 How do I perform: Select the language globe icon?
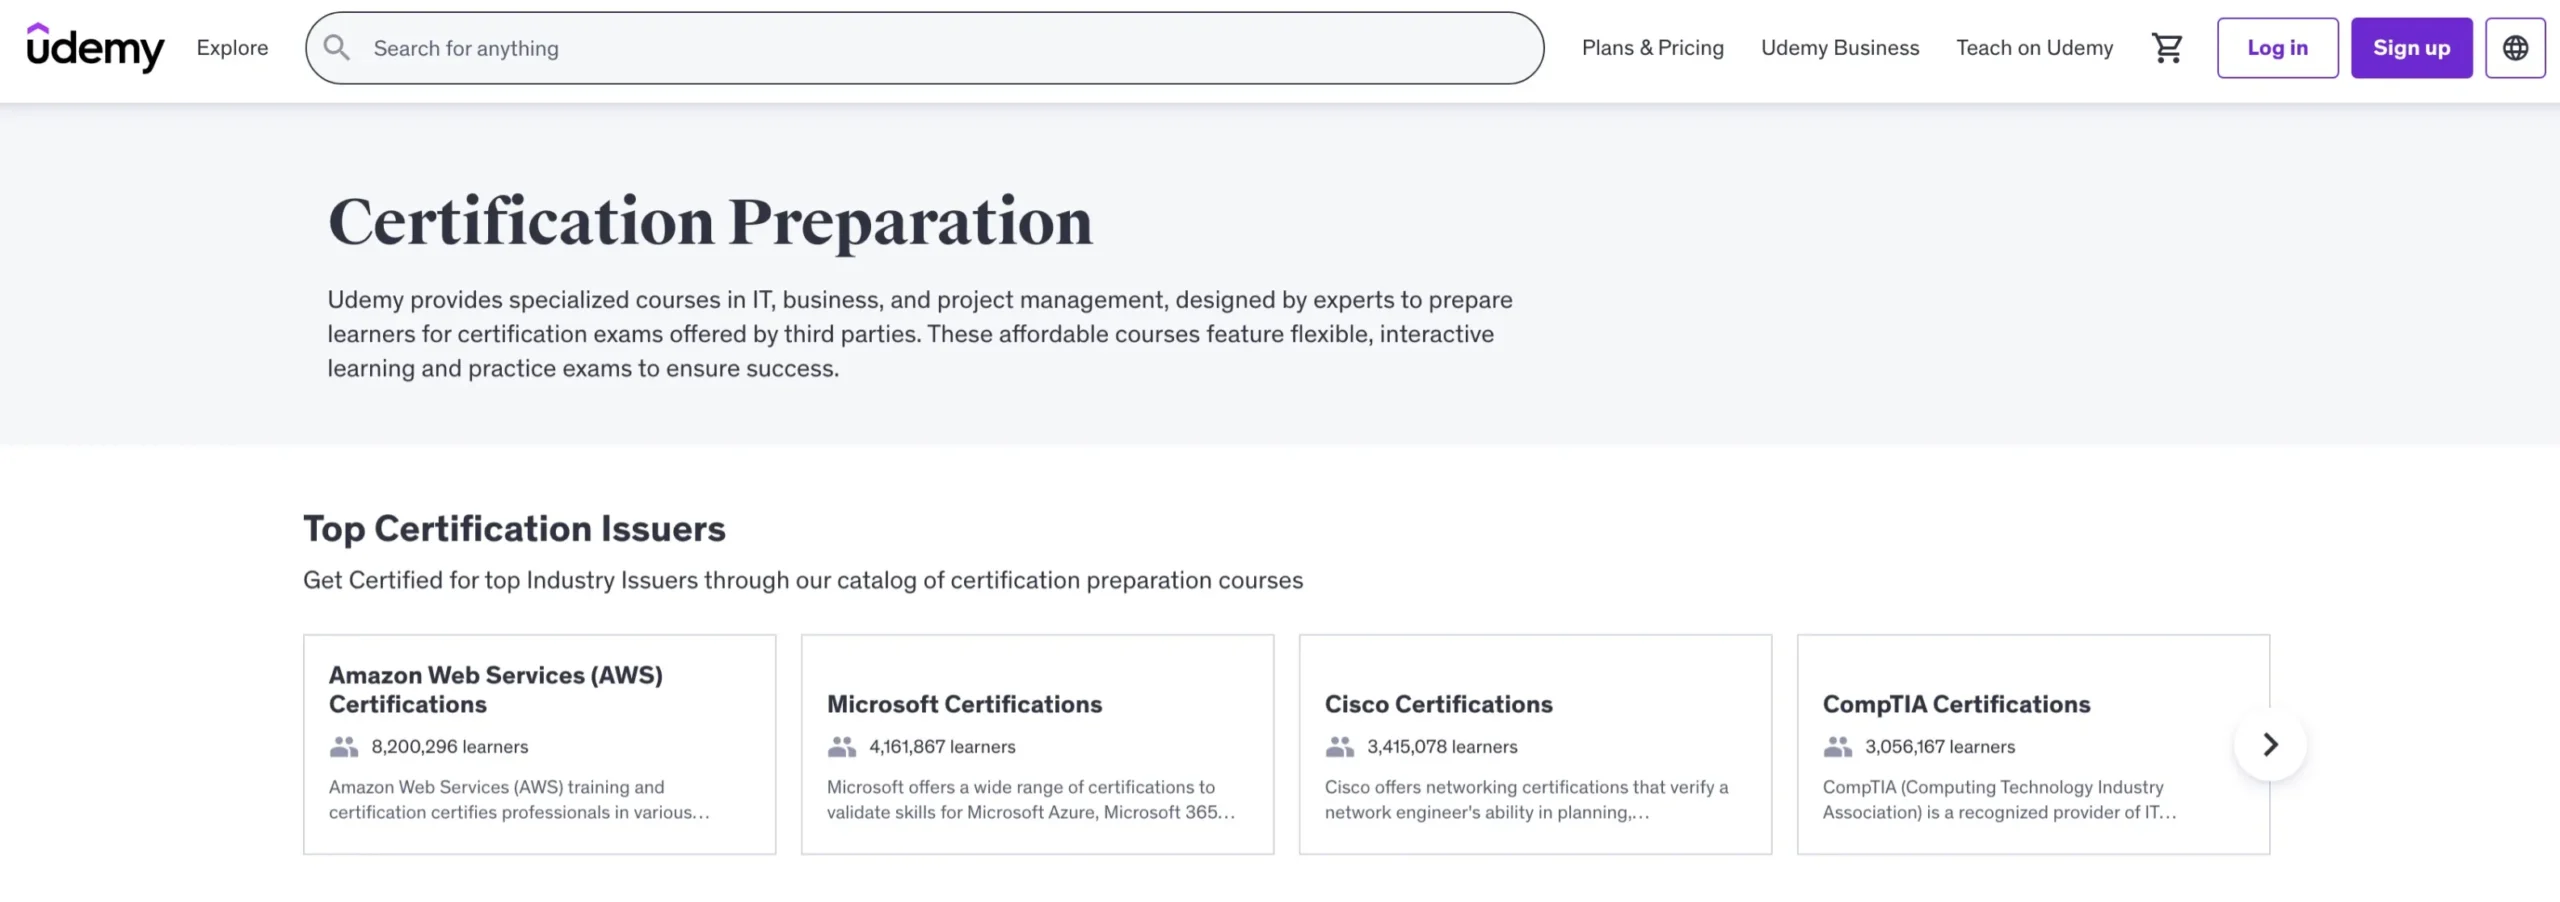(x=2515, y=47)
